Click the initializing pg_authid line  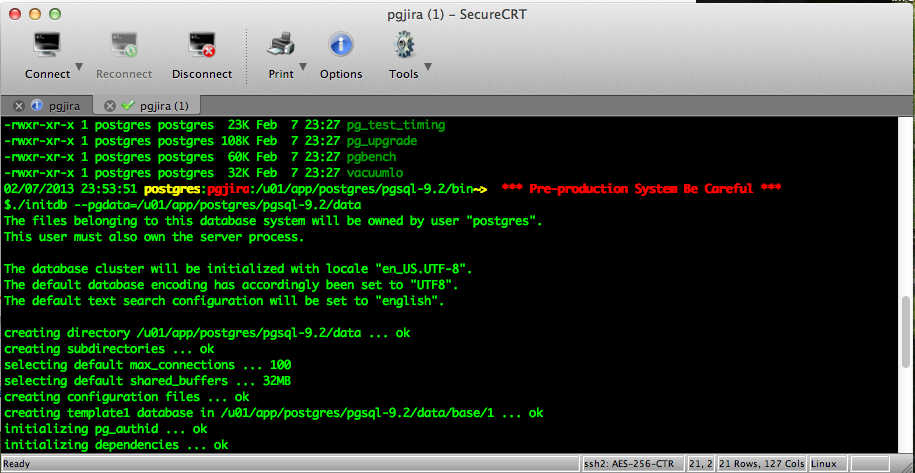pos(105,429)
